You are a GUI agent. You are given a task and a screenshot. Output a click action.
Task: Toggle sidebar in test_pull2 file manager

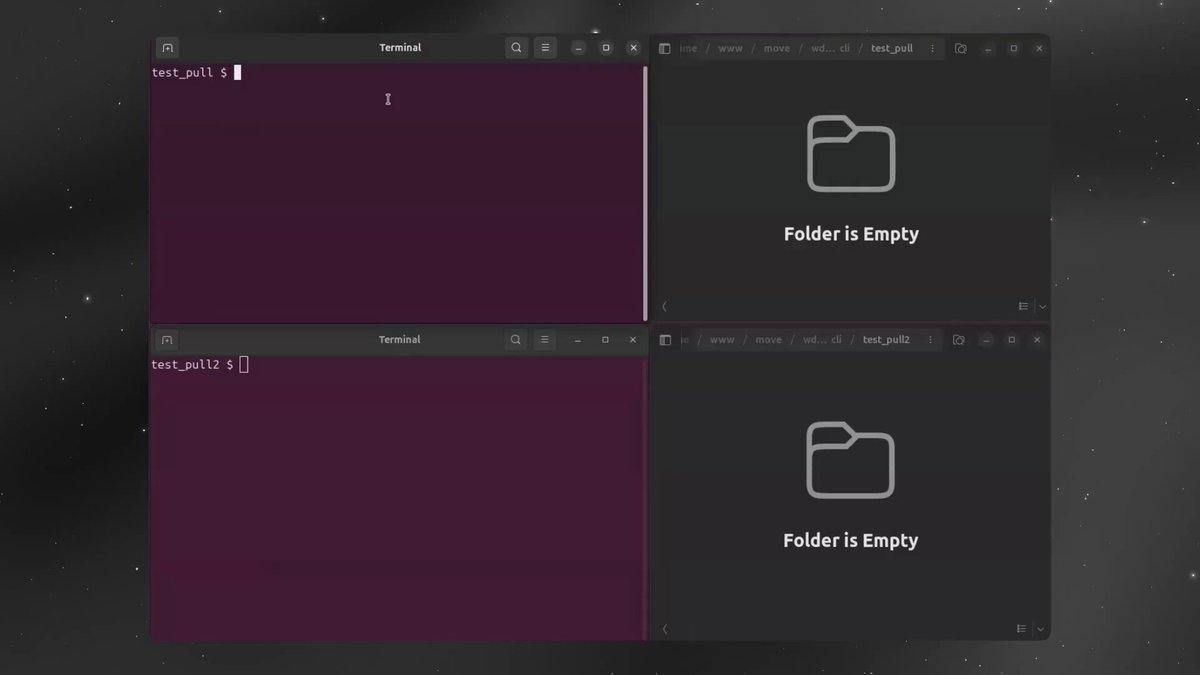665,340
